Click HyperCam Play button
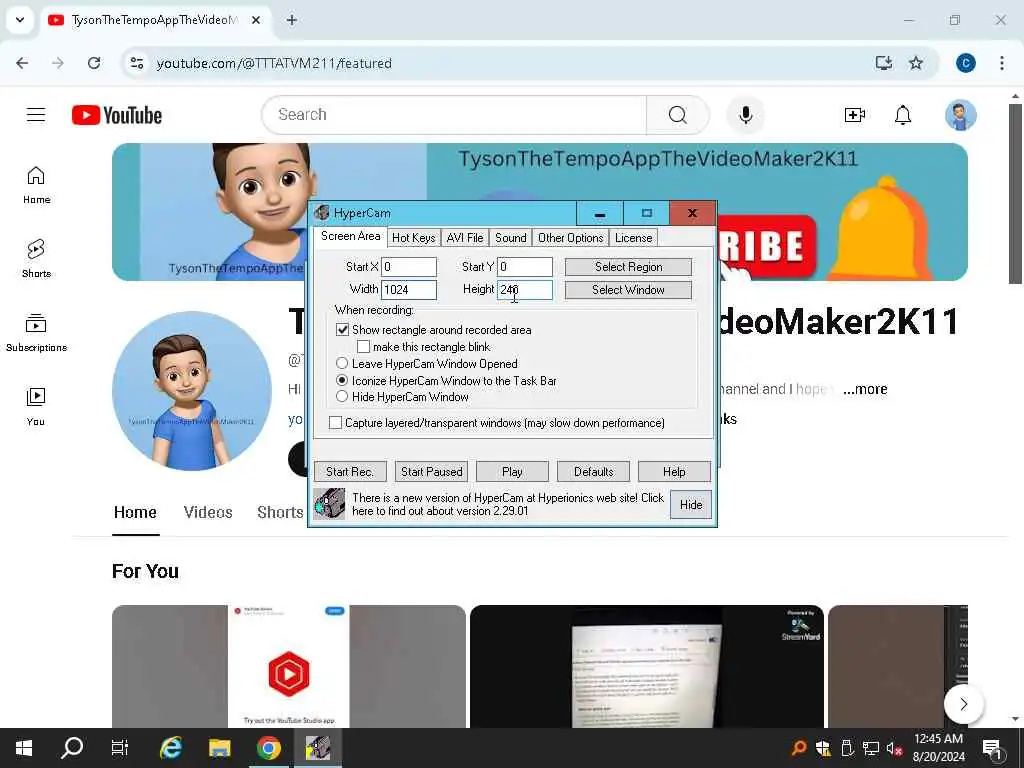The width and height of the screenshot is (1024, 768). pyautogui.click(x=512, y=472)
